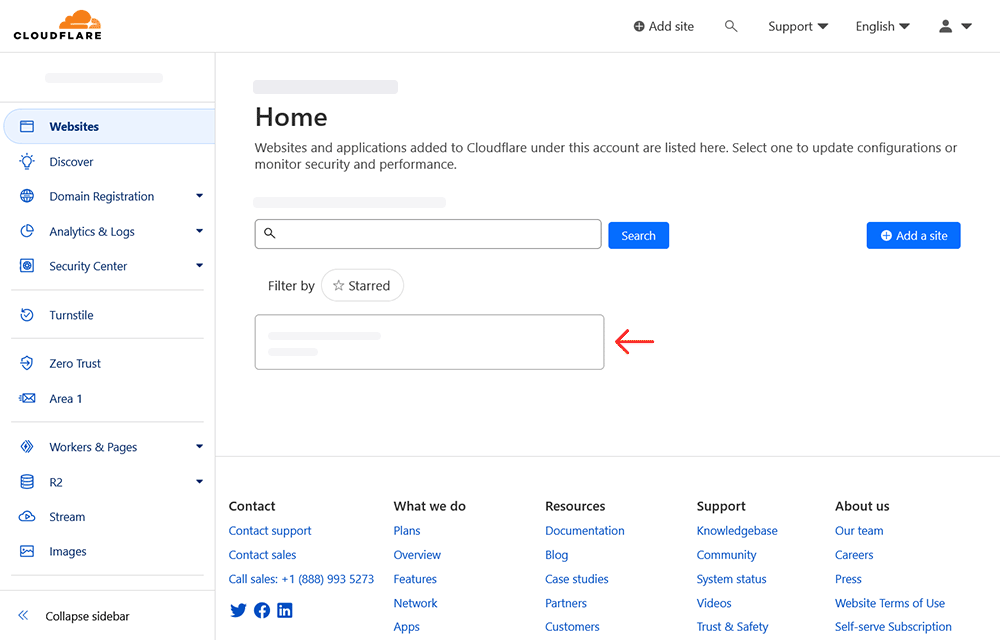Screen dimensions: 1000x640
Task: Open the Press link
Action: [x=848, y=579]
